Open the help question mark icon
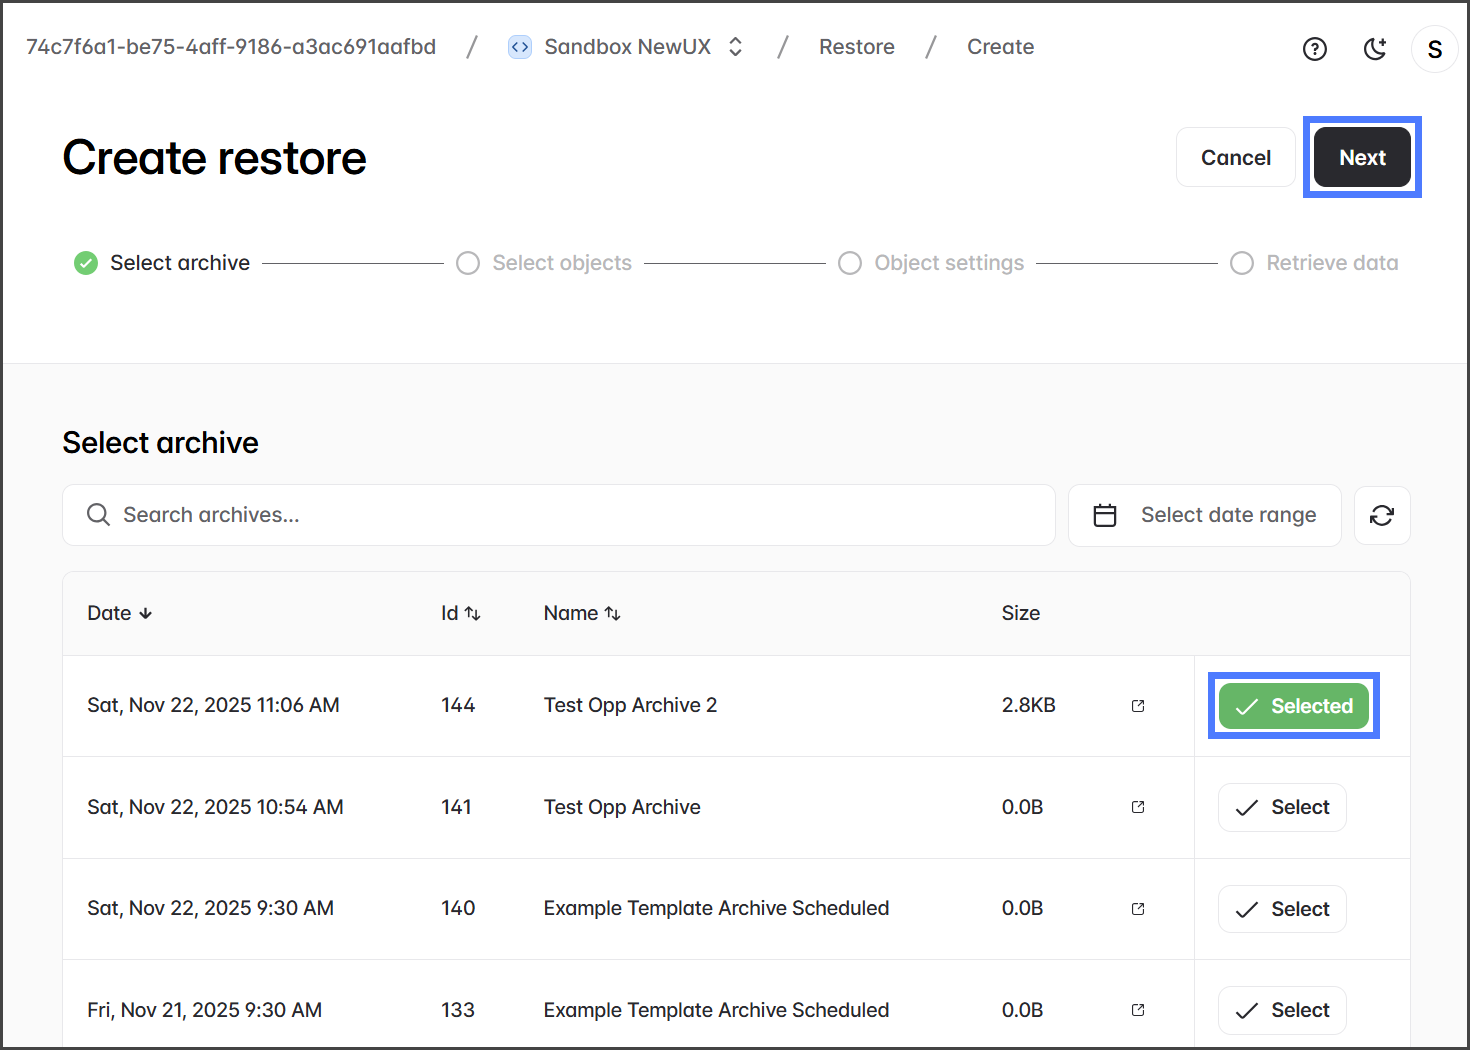 coord(1314,49)
